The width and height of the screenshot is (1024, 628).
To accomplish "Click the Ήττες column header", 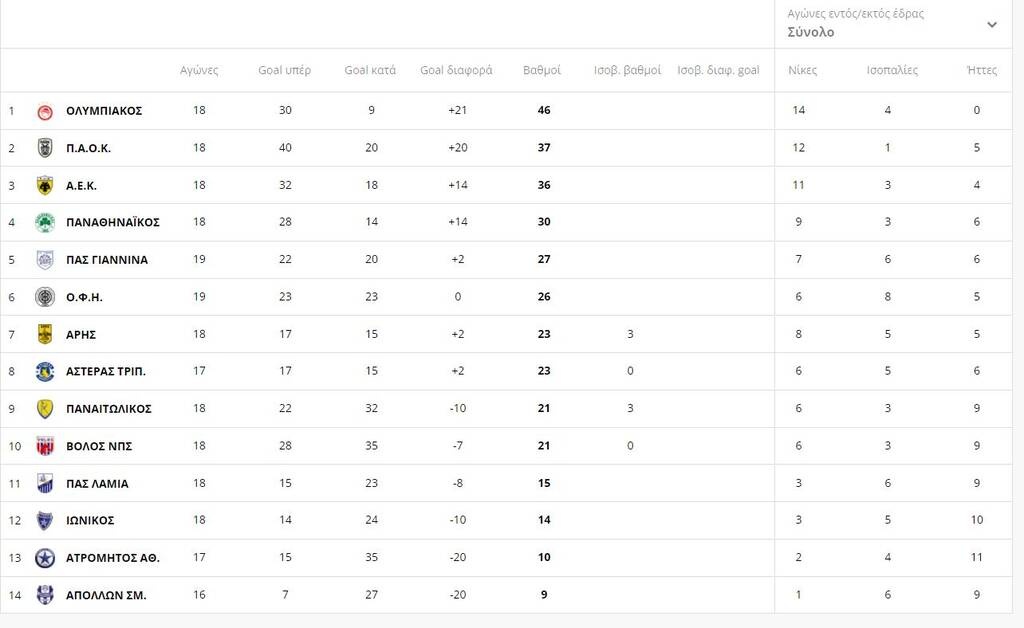I will 982,70.
